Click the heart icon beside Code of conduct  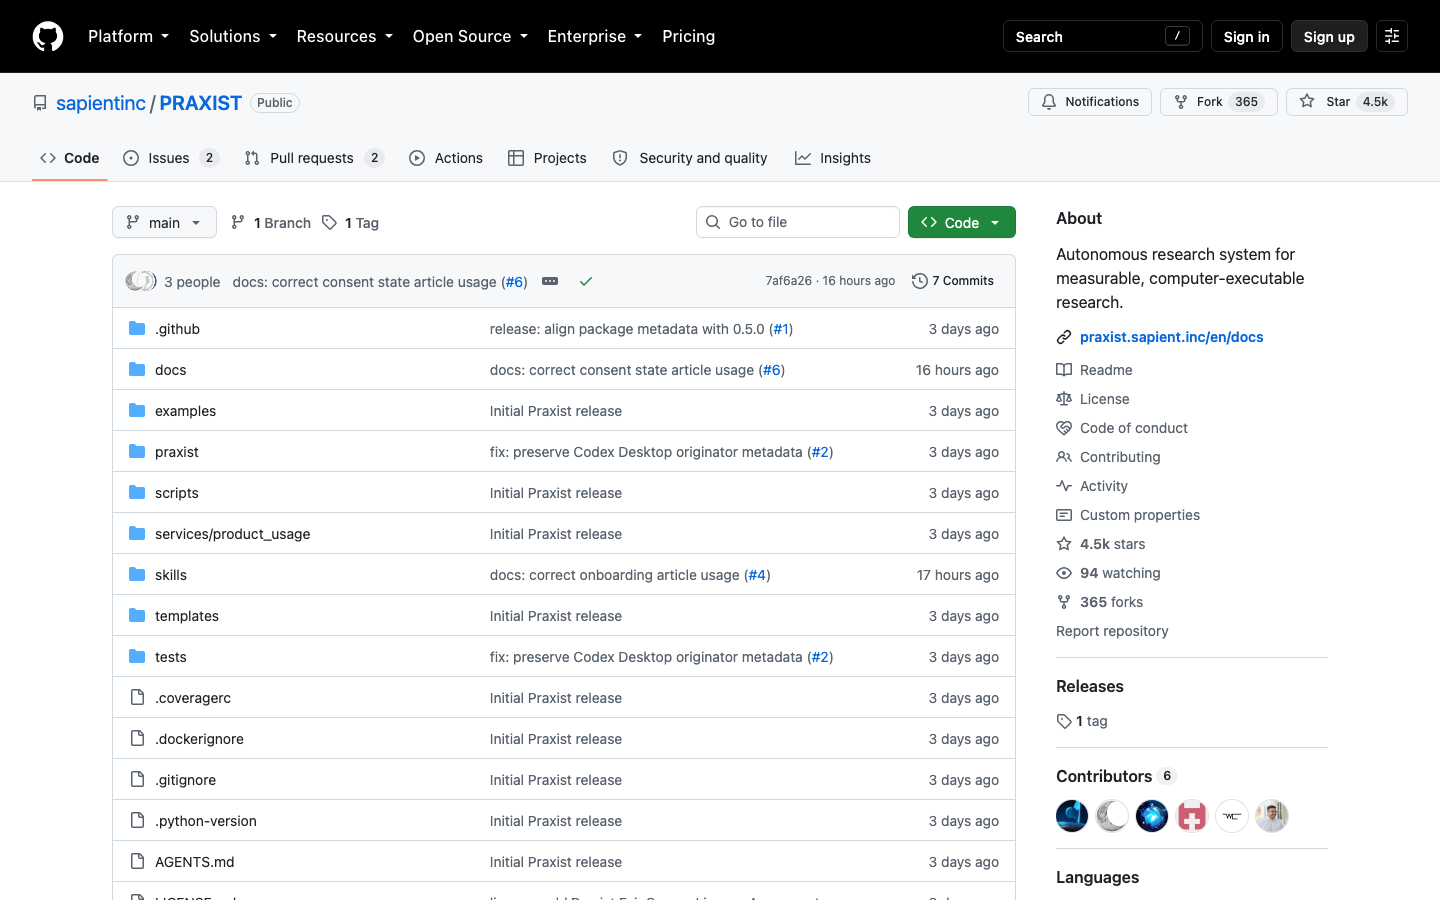coord(1064,428)
